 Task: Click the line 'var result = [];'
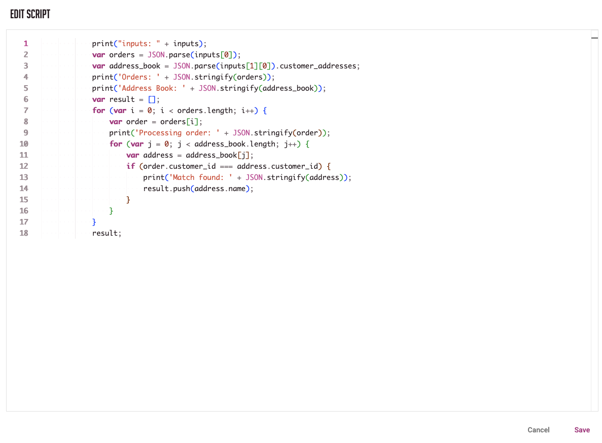click(126, 99)
